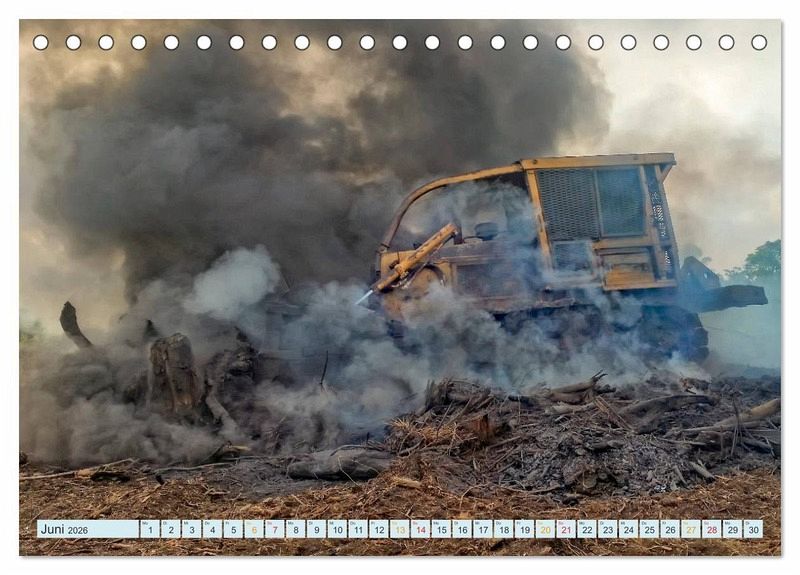Select Saturday June 13 date cell
800x575 pixels.
399,529
